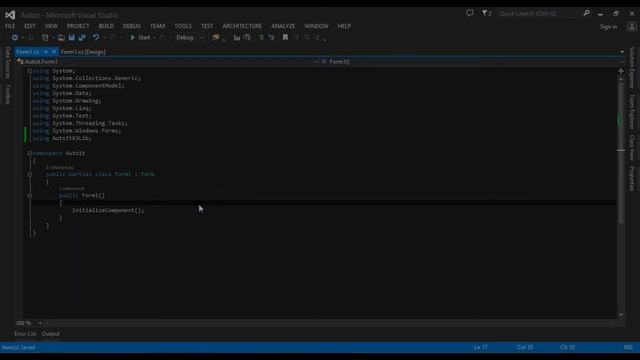
Task: Click the account avatar icon
Action: coord(632,27)
